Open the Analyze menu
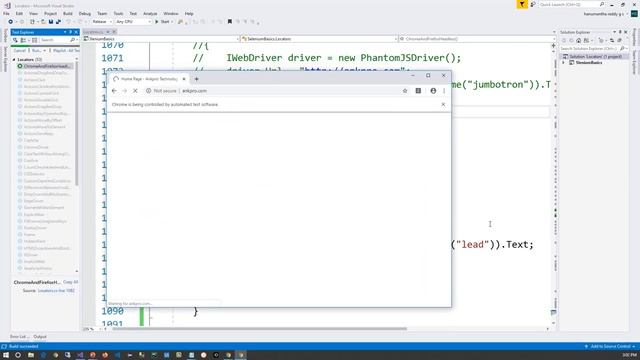 (150, 13)
